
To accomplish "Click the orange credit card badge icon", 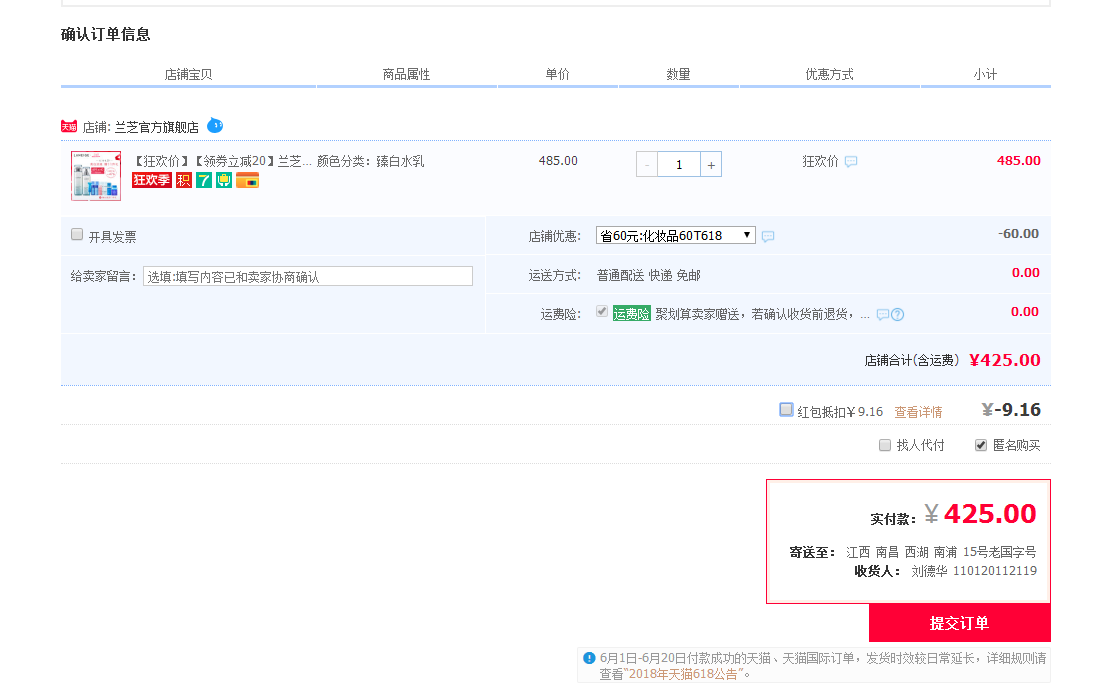I will (247, 180).
